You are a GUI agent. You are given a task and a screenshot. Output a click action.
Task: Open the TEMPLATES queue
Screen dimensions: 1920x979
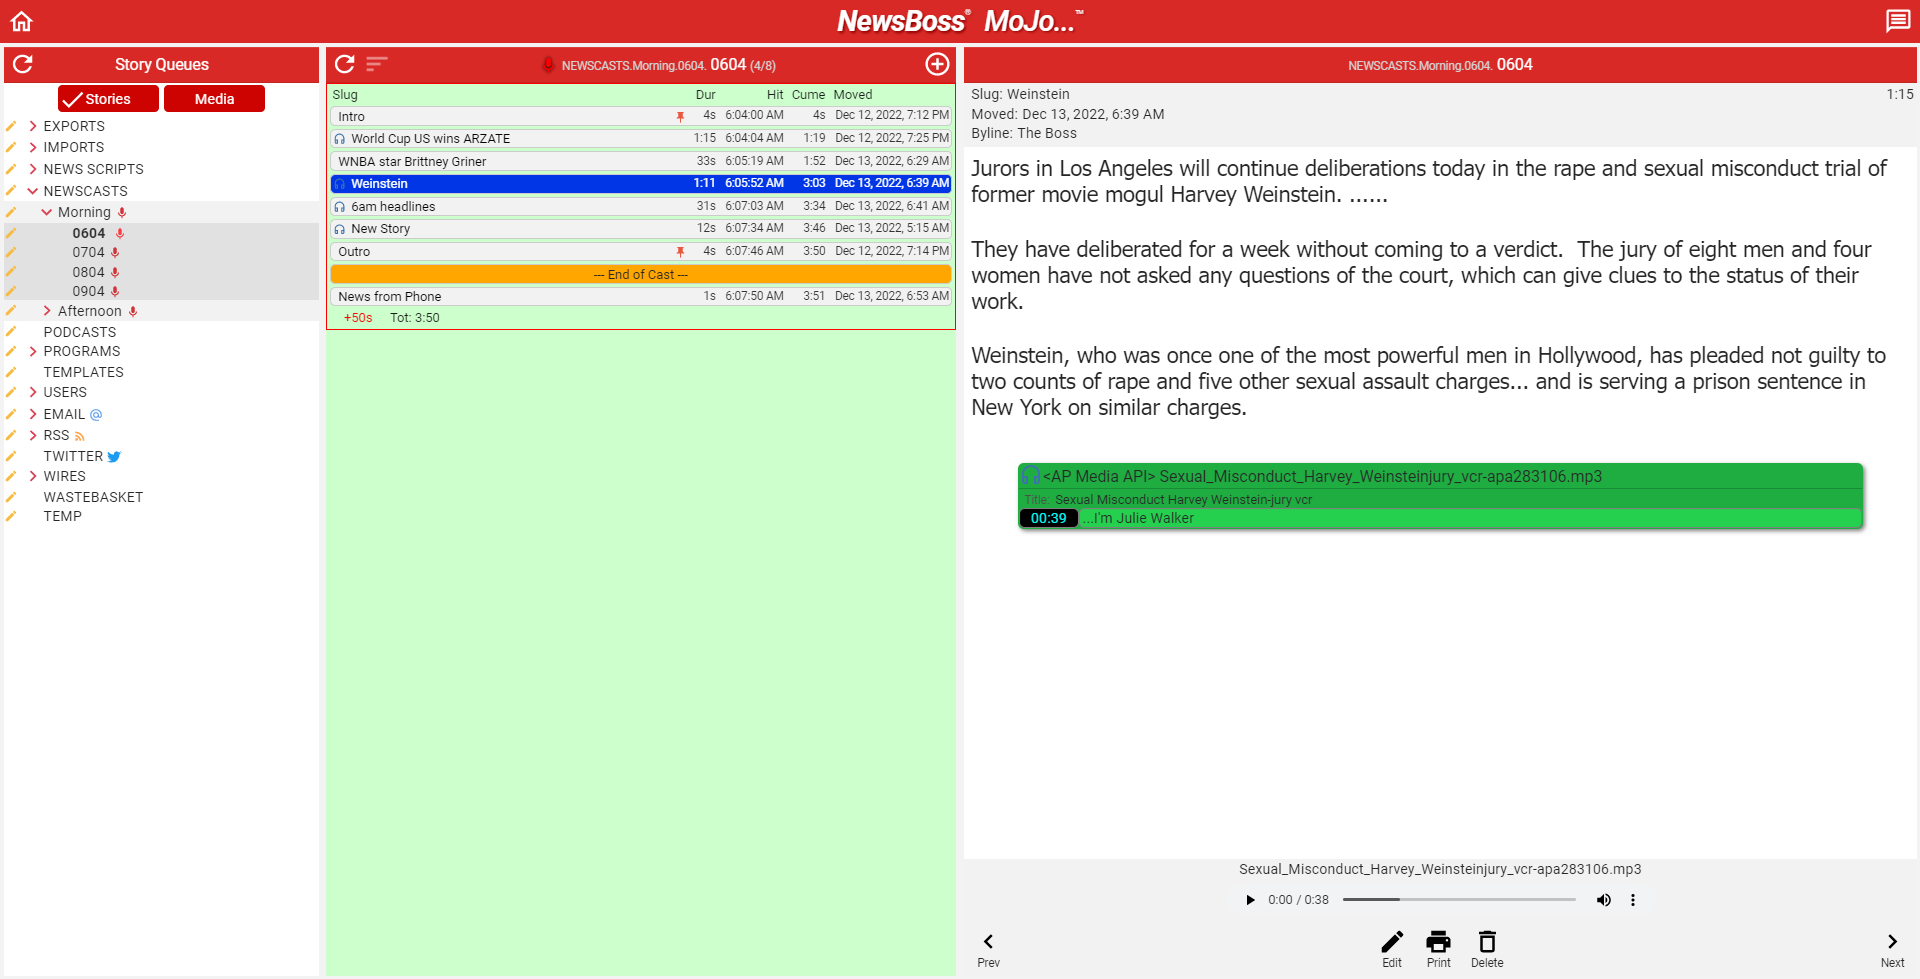(x=84, y=372)
